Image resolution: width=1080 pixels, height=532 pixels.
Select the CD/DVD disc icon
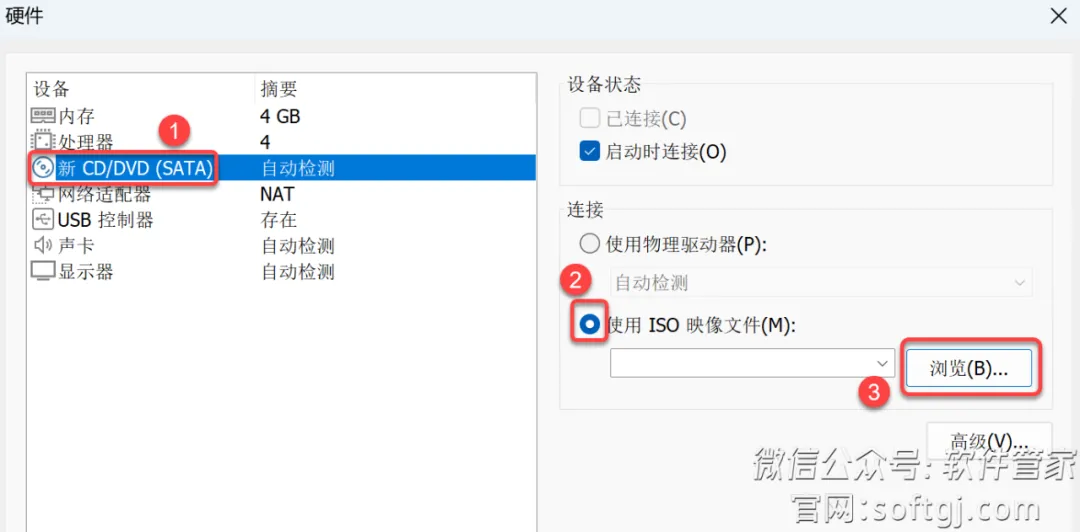tap(43, 168)
